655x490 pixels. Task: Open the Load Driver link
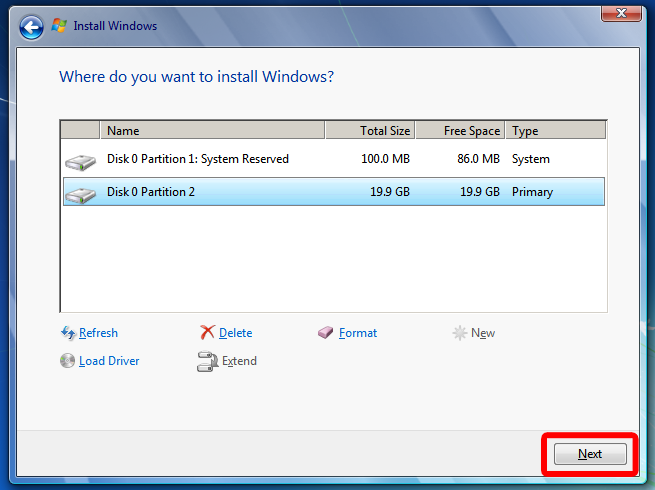[x=109, y=361]
